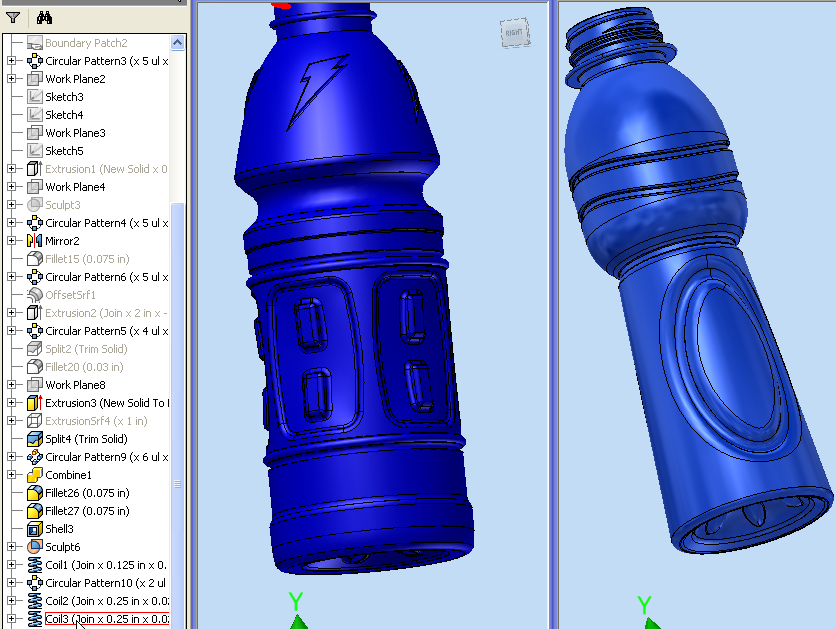This screenshot has width=836, height=629.
Task: Click the Sculpt6 feature icon
Action: 35,547
